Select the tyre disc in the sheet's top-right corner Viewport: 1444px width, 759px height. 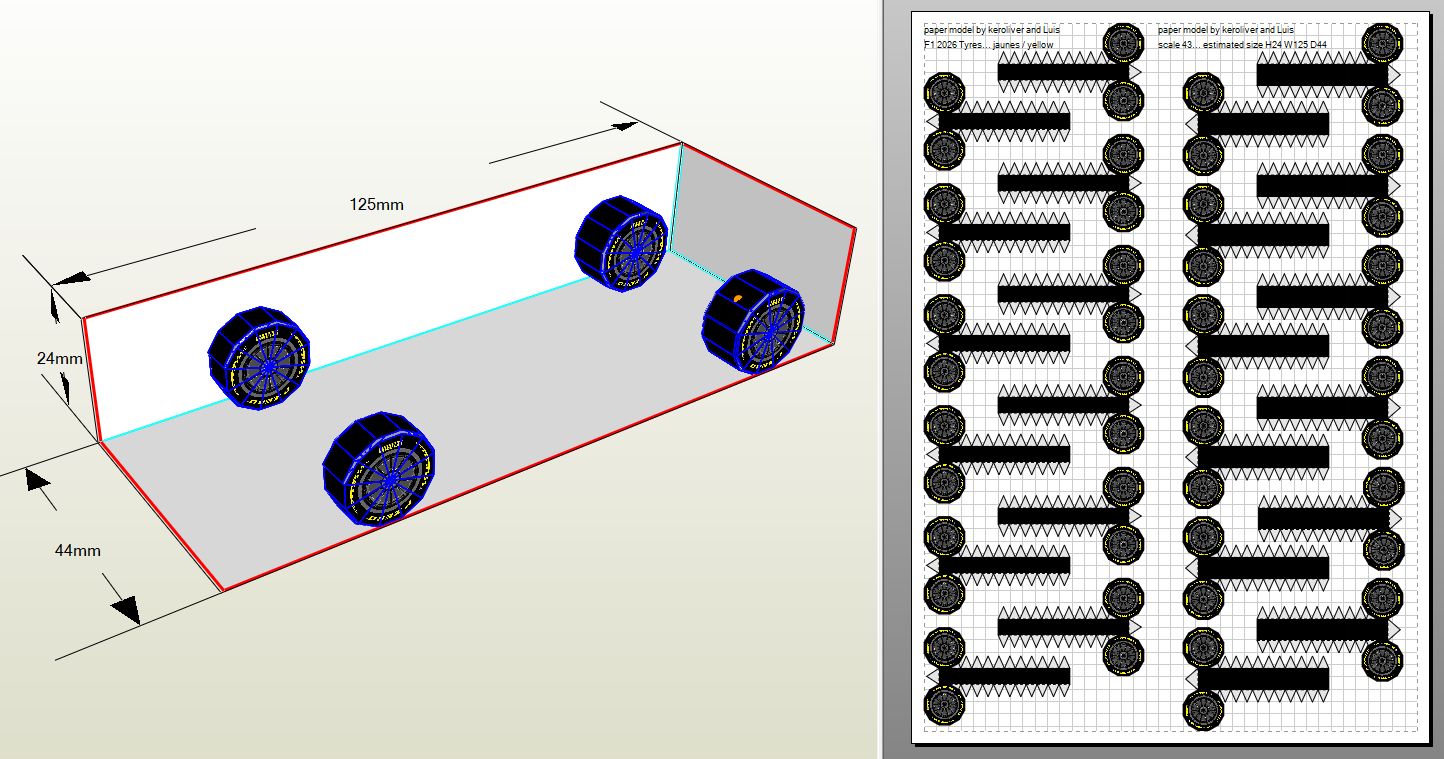point(1381,43)
